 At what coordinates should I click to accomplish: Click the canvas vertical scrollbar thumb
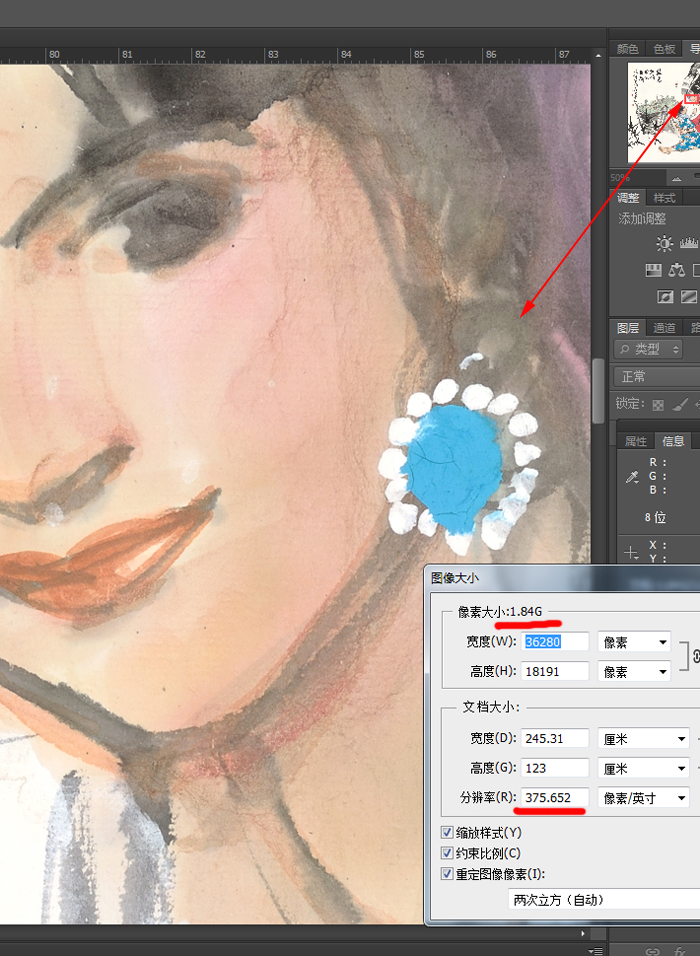click(x=598, y=390)
